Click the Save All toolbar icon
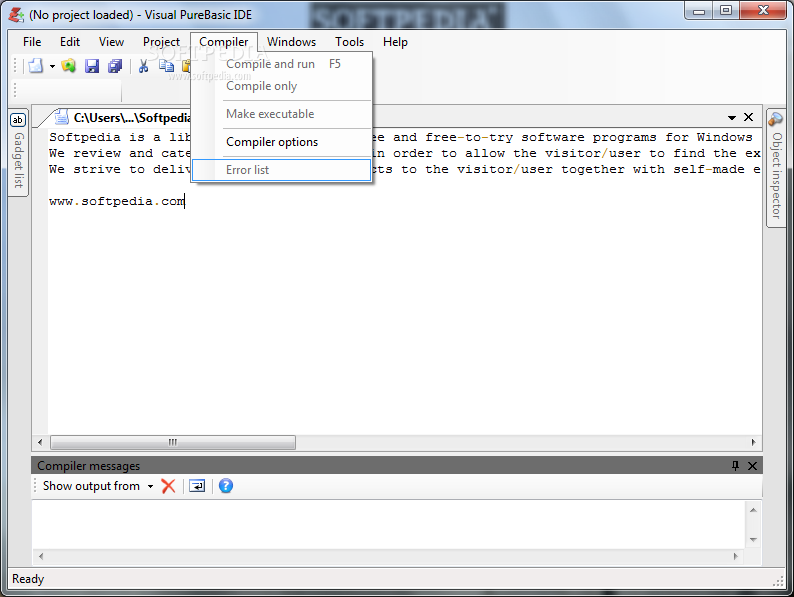 [115, 66]
